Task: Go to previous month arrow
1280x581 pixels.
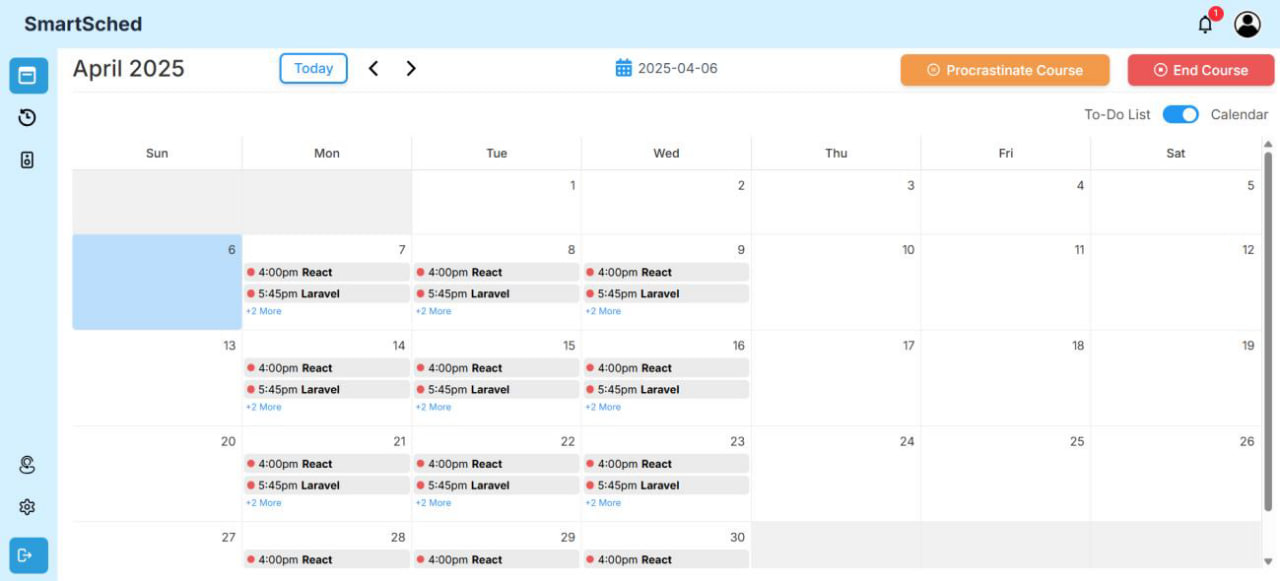Action: point(373,68)
